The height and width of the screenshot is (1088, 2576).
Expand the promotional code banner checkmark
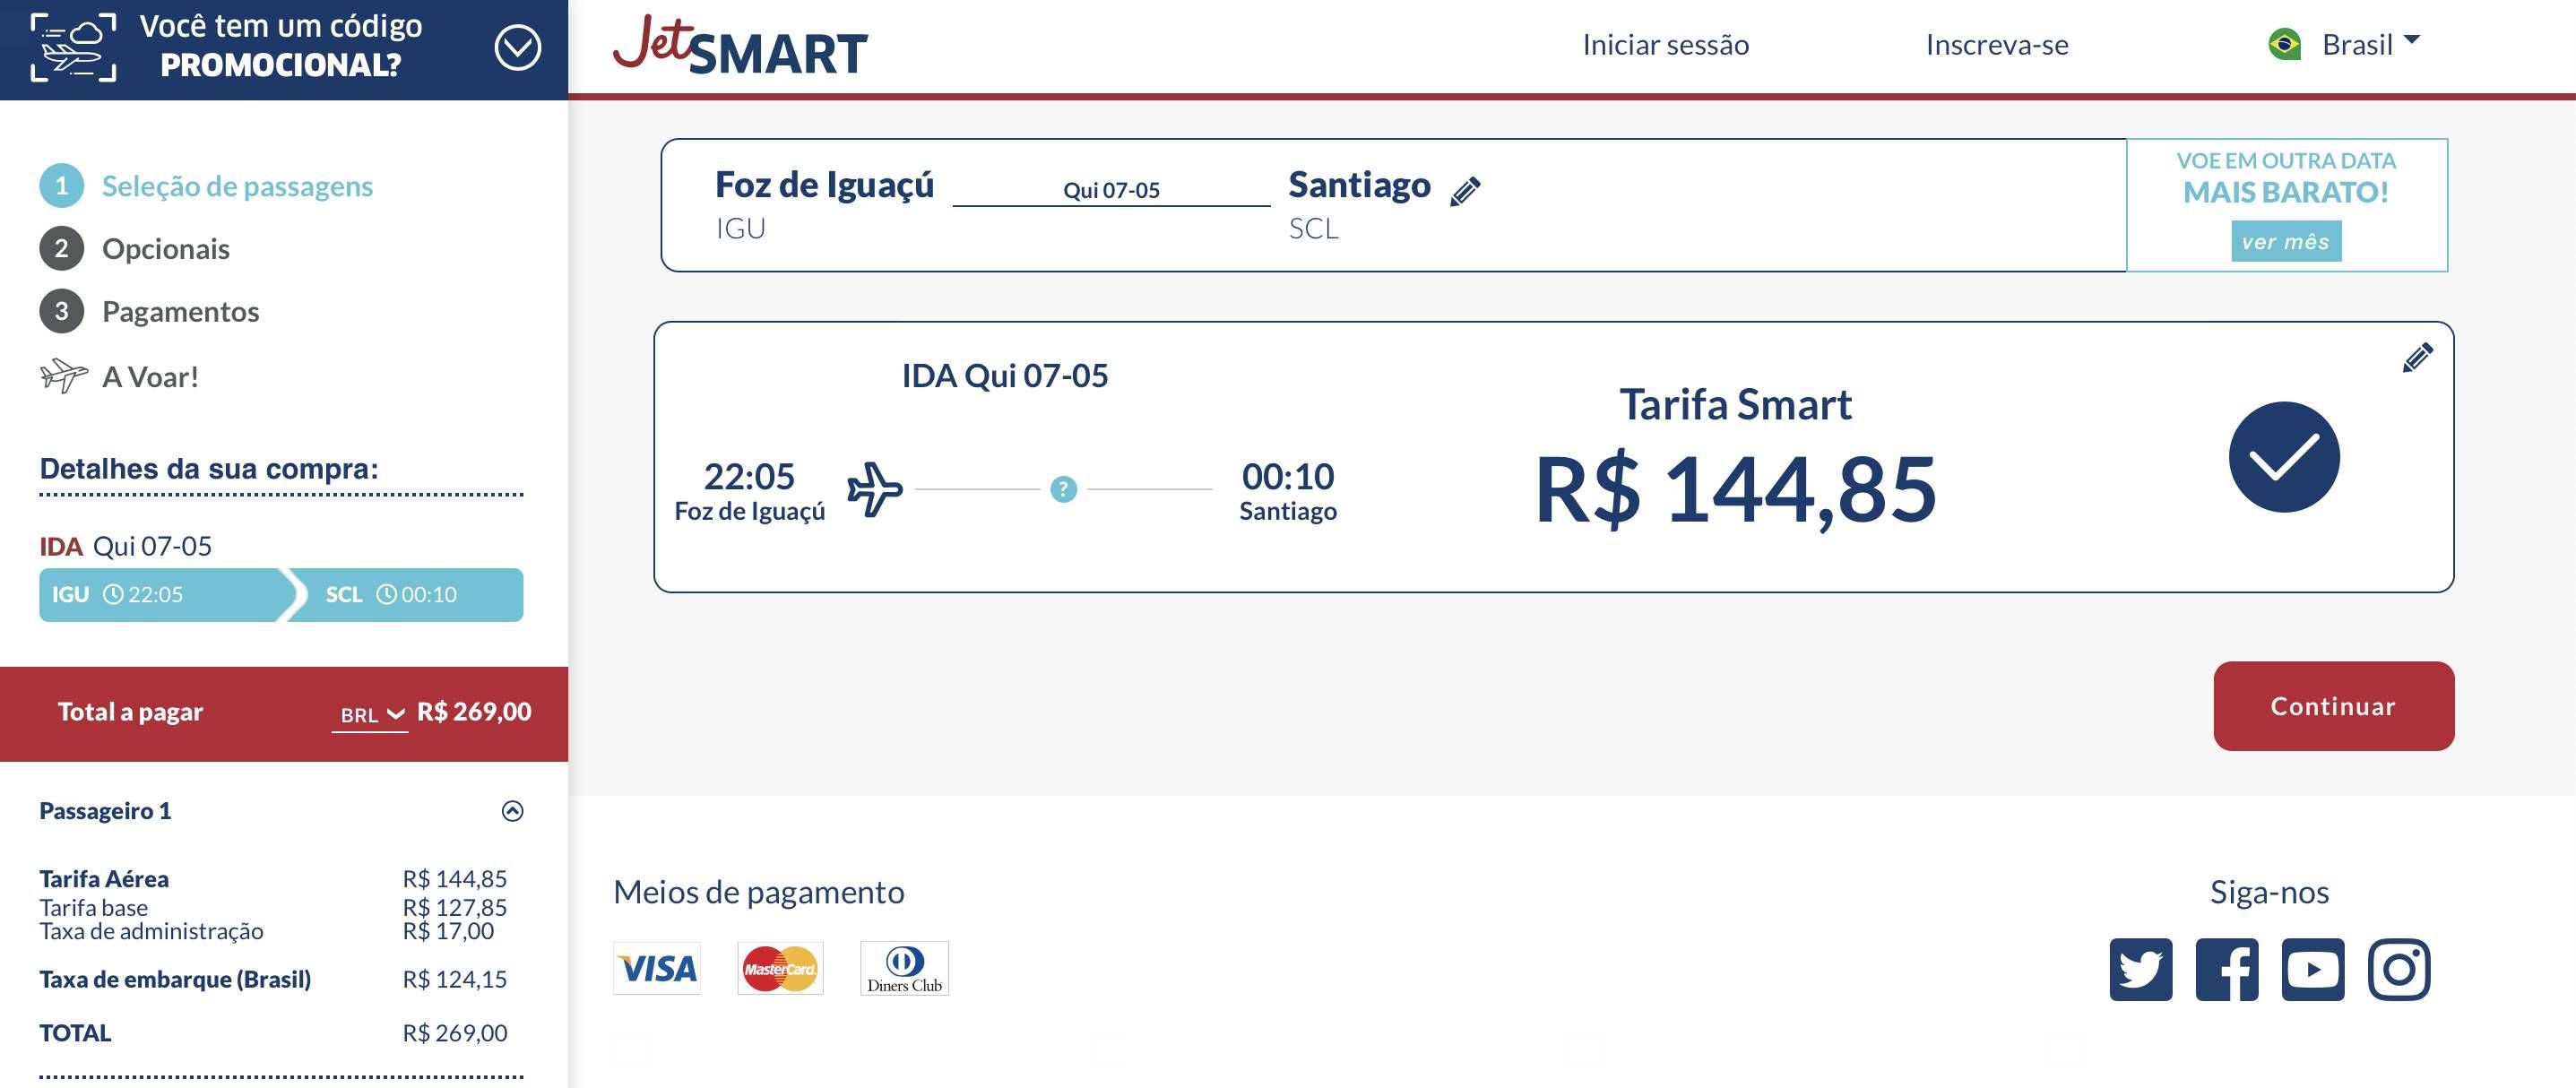pyautogui.click(x=518, y=48)
